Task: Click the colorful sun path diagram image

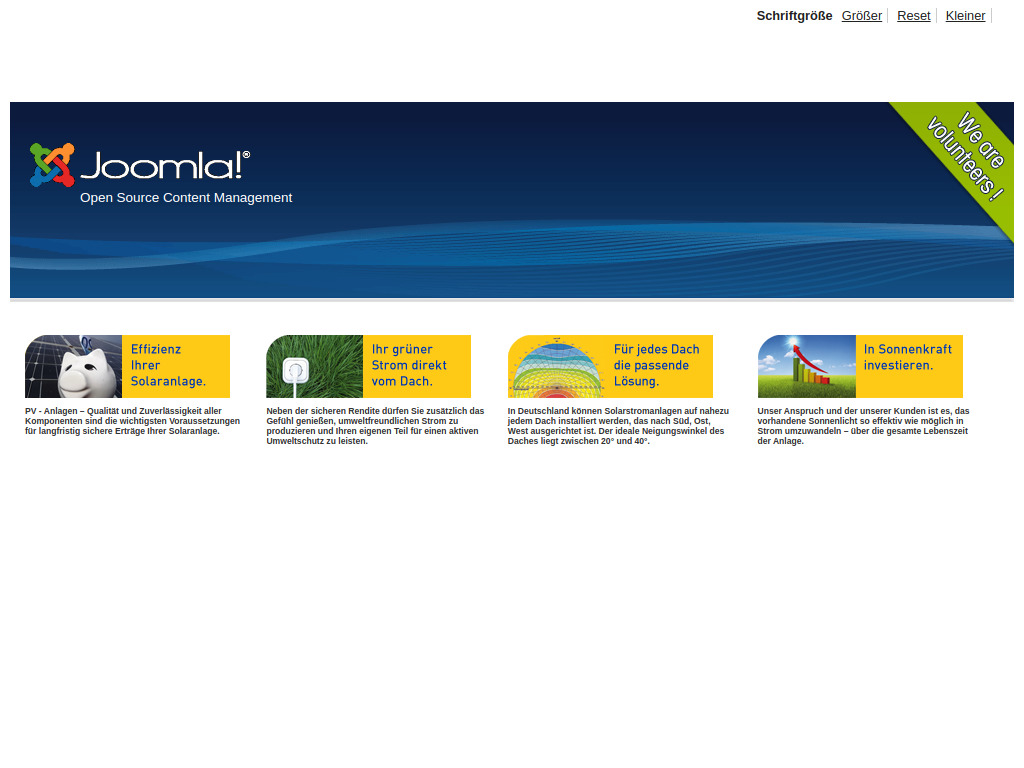Action: click(x=556, y=367)
